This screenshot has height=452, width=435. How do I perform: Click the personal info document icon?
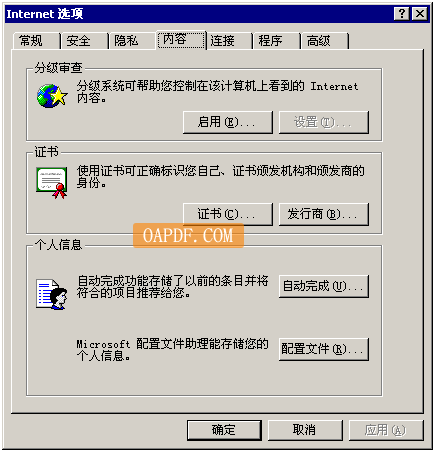point(52,294)
